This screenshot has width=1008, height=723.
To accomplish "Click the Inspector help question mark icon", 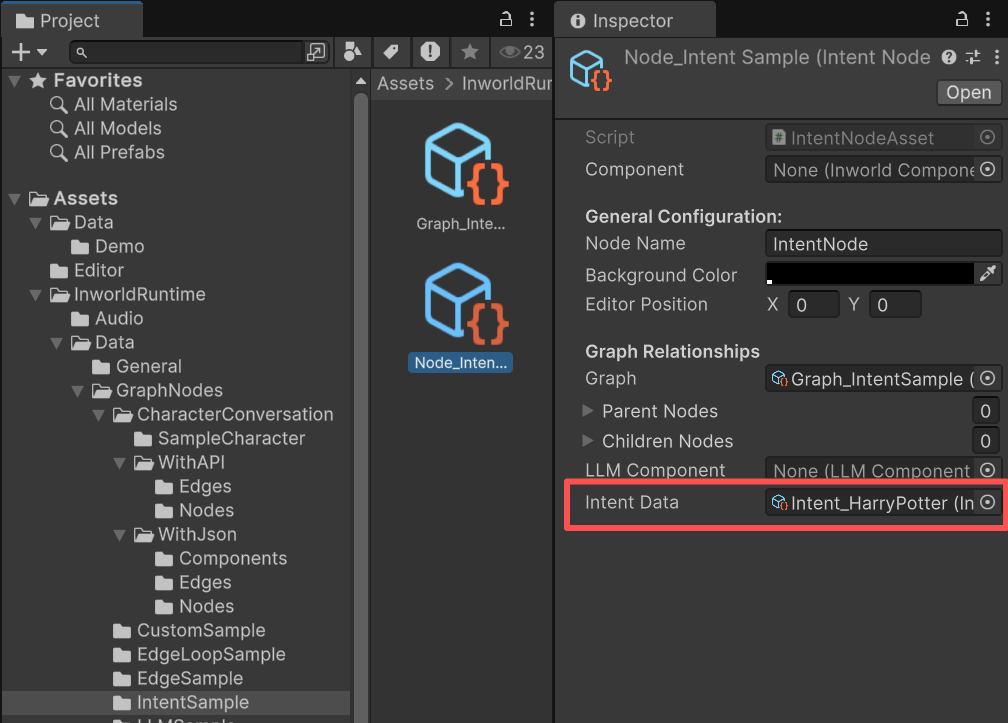I will click(x=947, y=58).
